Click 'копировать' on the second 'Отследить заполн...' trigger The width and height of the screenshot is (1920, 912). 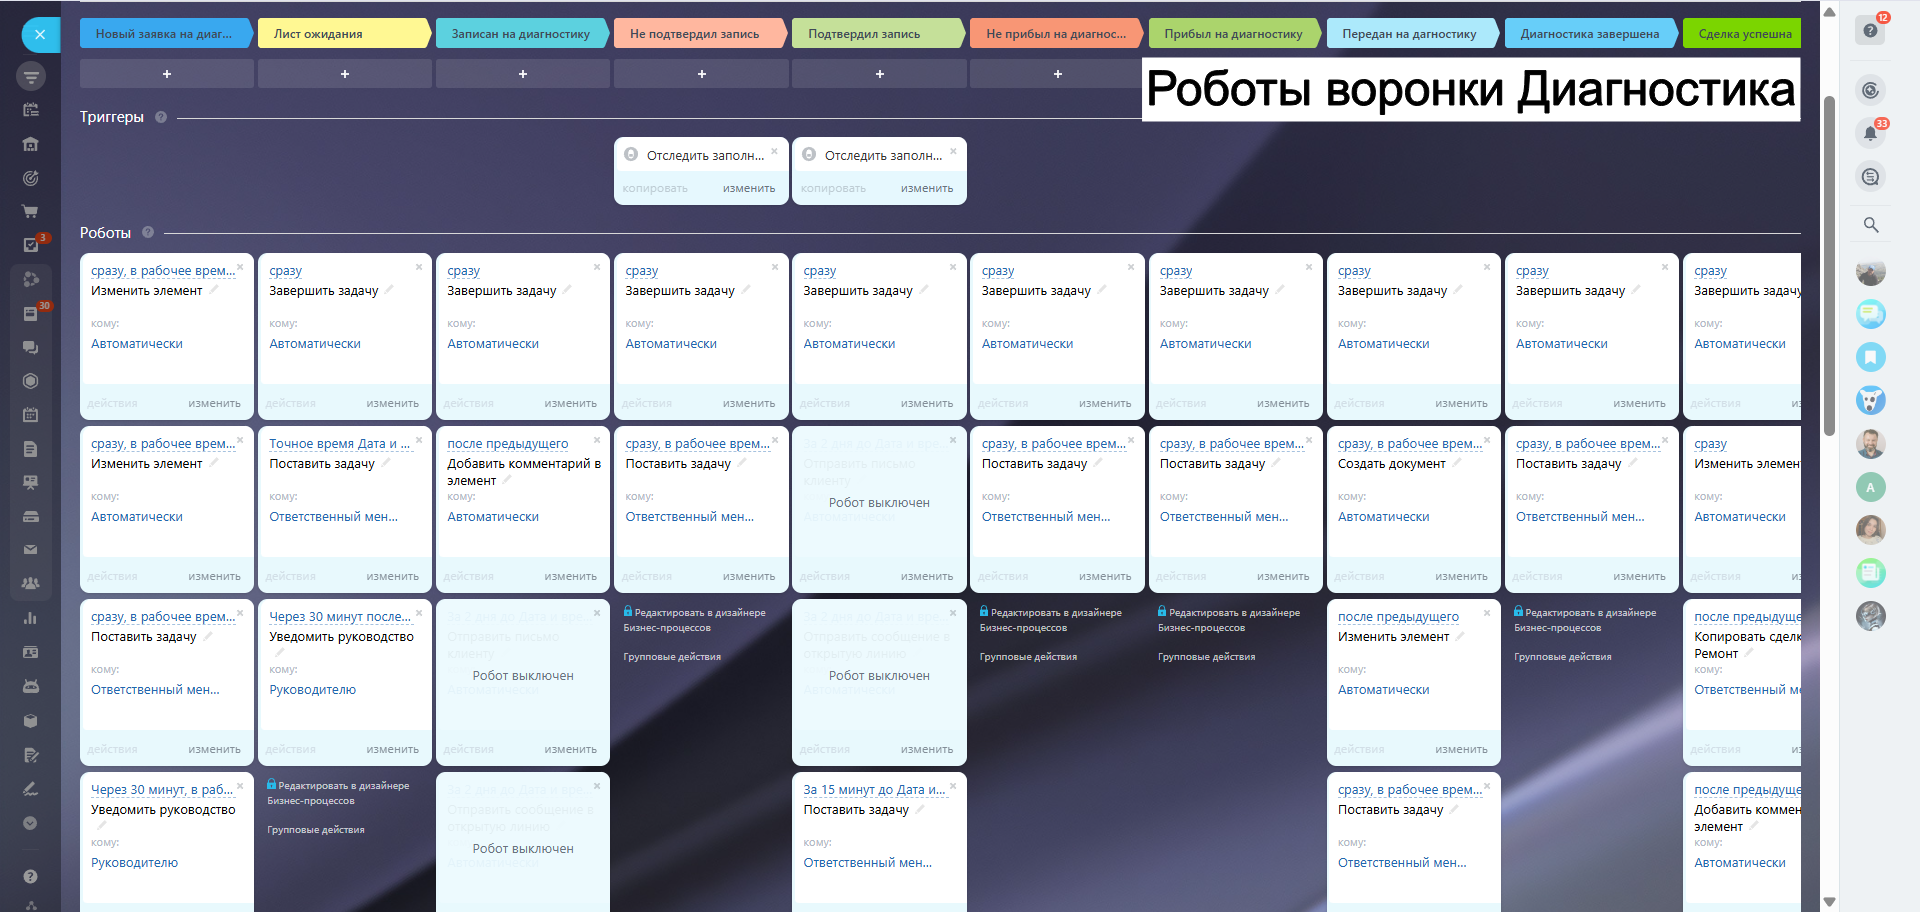(x=833, y=189)
